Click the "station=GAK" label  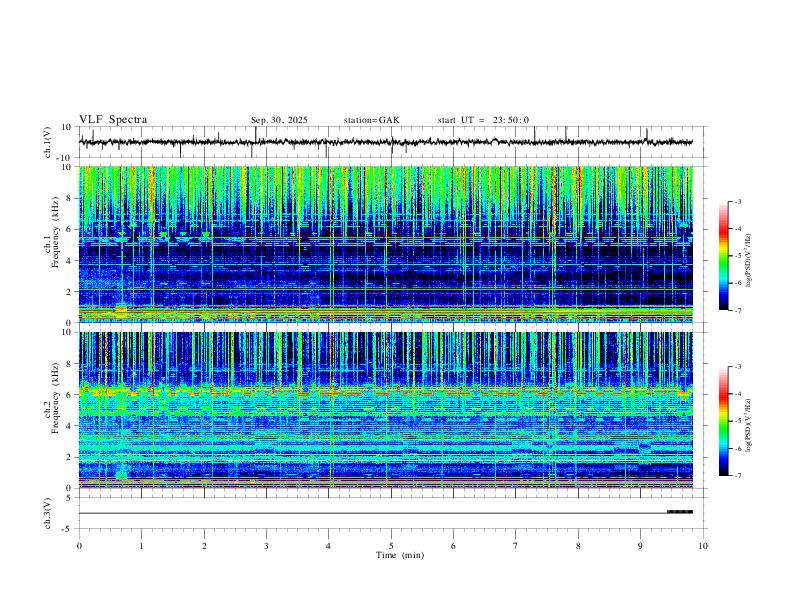(371, 120)
